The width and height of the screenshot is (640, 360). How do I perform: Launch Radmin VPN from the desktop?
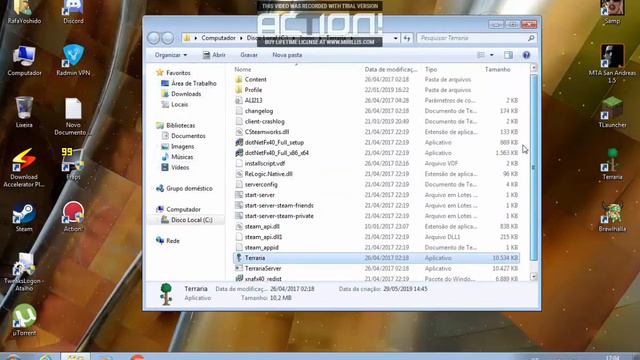pyautogui.click(x=73, y=61)
